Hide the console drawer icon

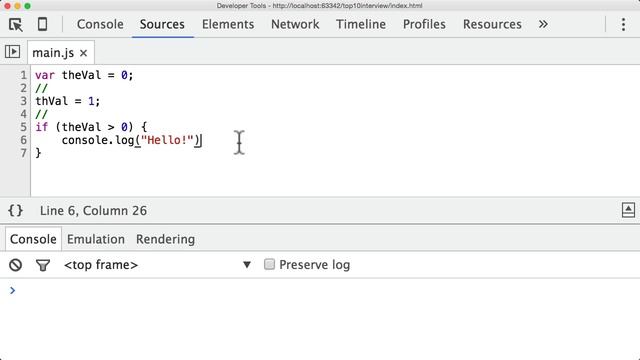628,210
